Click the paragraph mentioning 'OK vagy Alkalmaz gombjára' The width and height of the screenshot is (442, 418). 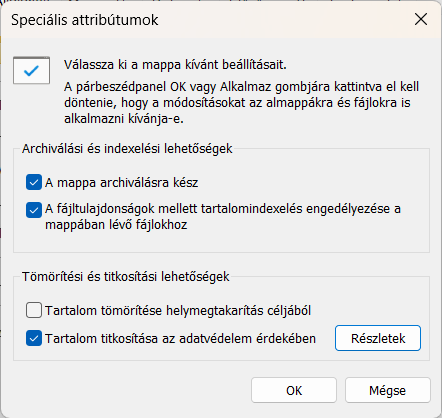241,103
